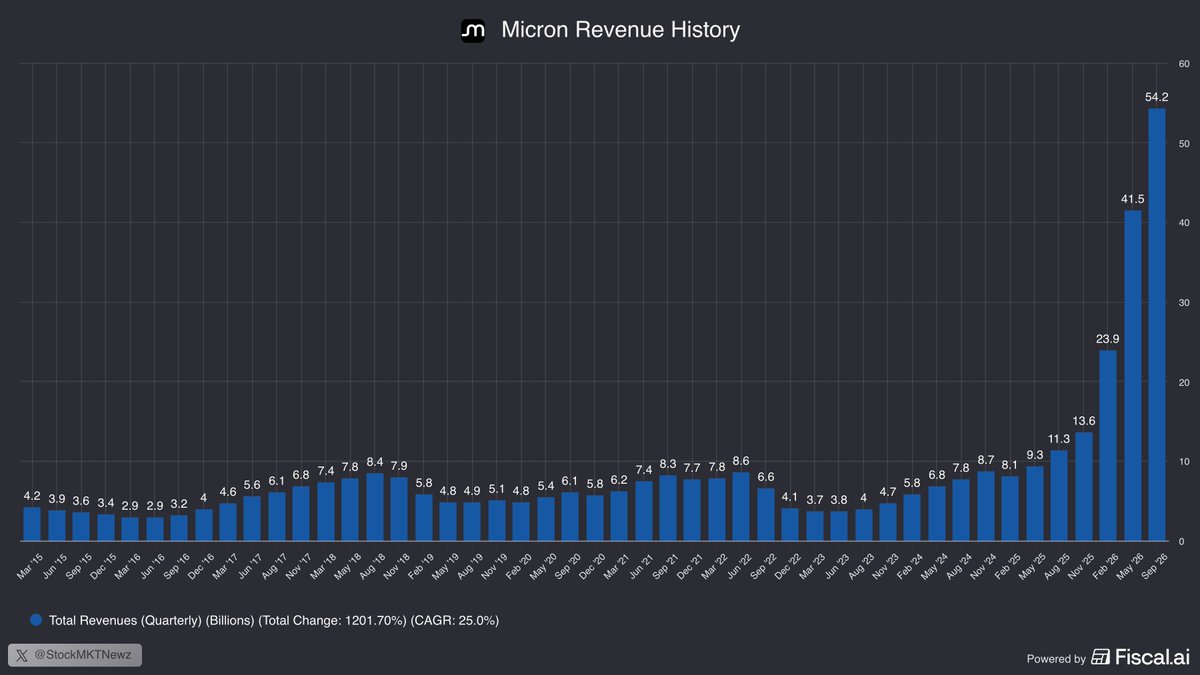
Task: Click the "8.7" value label
Action: coord(986,460)
